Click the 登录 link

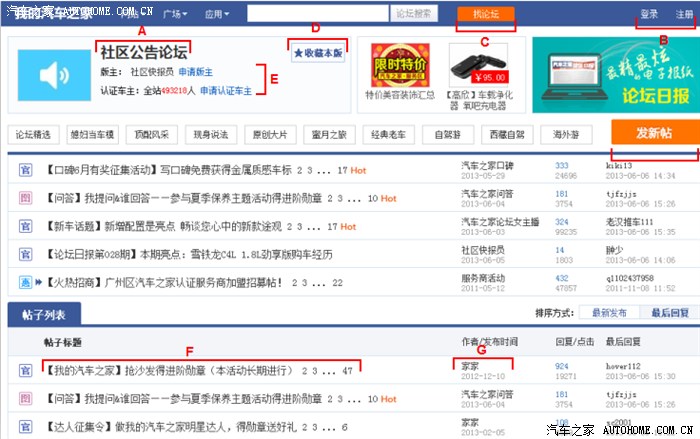click(649, 14)
